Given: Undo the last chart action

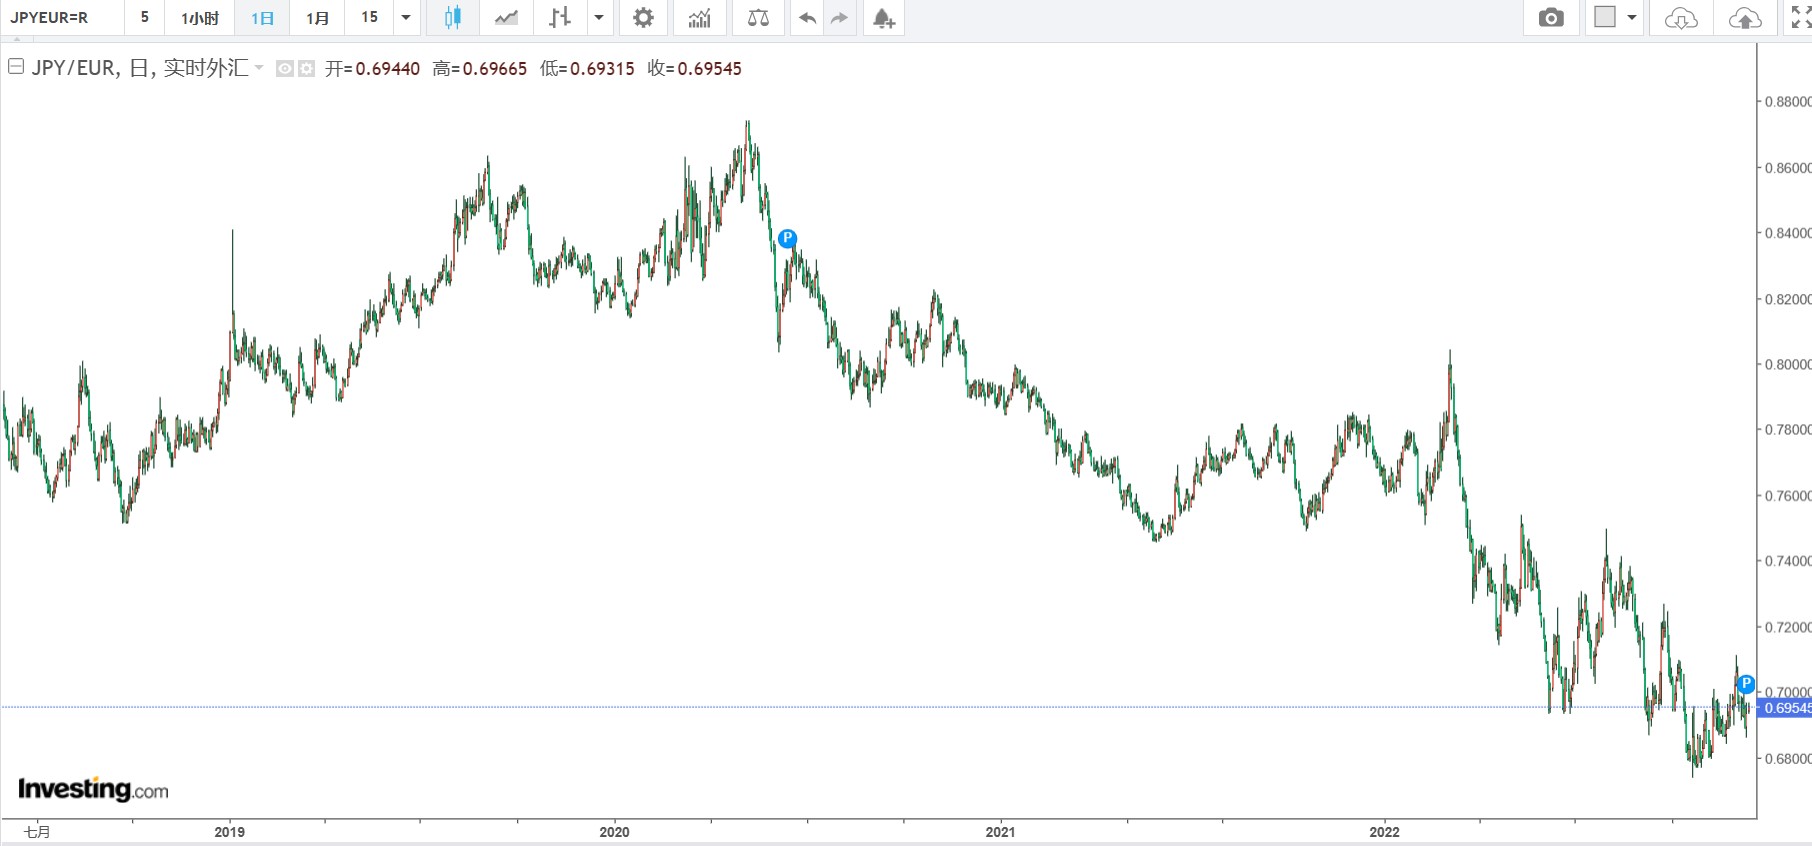Looking at the screenshot, I should (x=807, y=18).
